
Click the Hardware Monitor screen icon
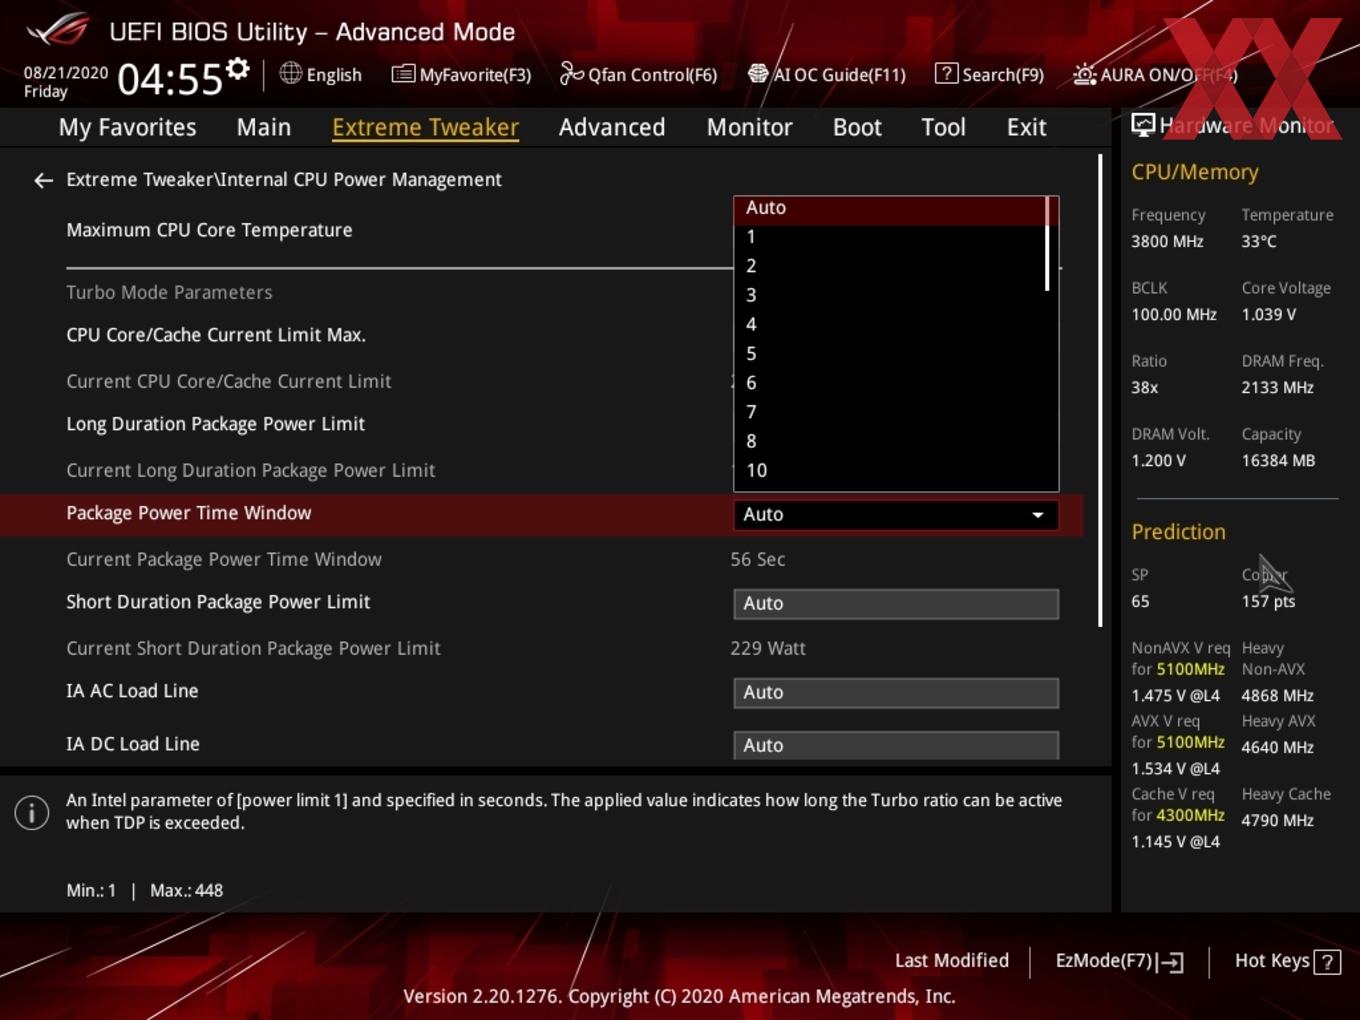[x=1143, y=125]
